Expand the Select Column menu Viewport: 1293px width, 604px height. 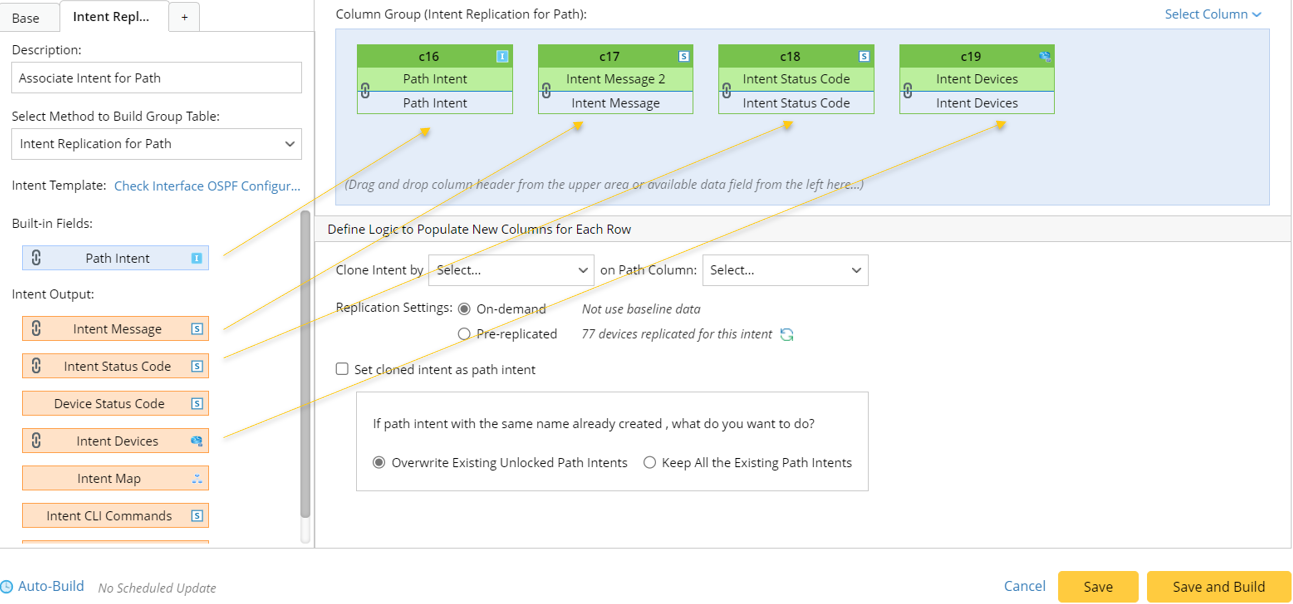[1212, 14]
